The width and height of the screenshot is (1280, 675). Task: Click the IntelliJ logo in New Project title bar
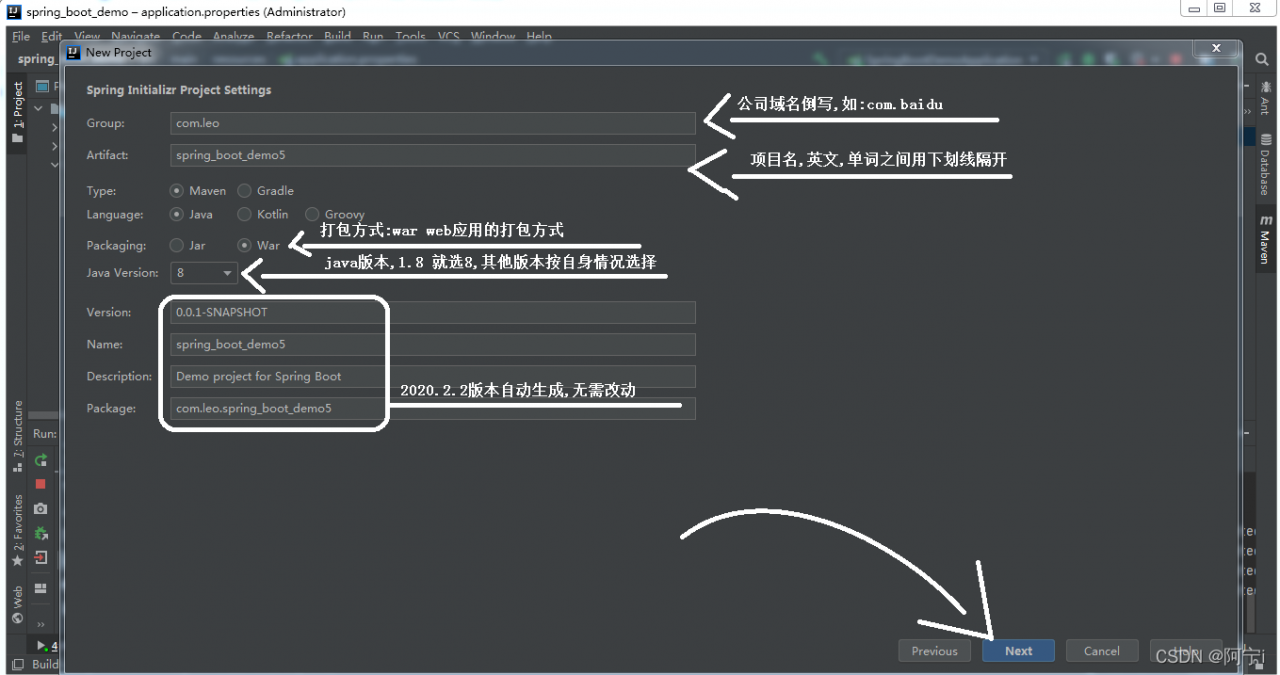coord(73,52)
